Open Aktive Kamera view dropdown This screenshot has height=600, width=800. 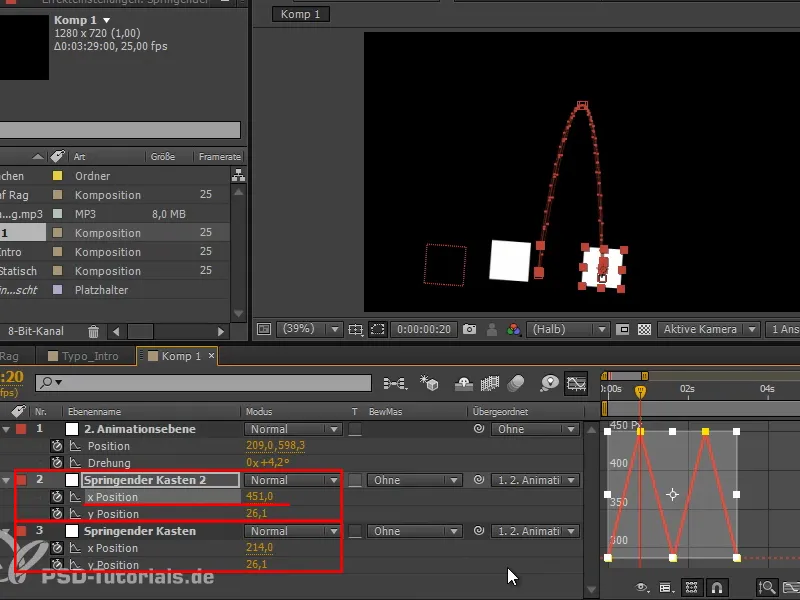coord(708,329)
